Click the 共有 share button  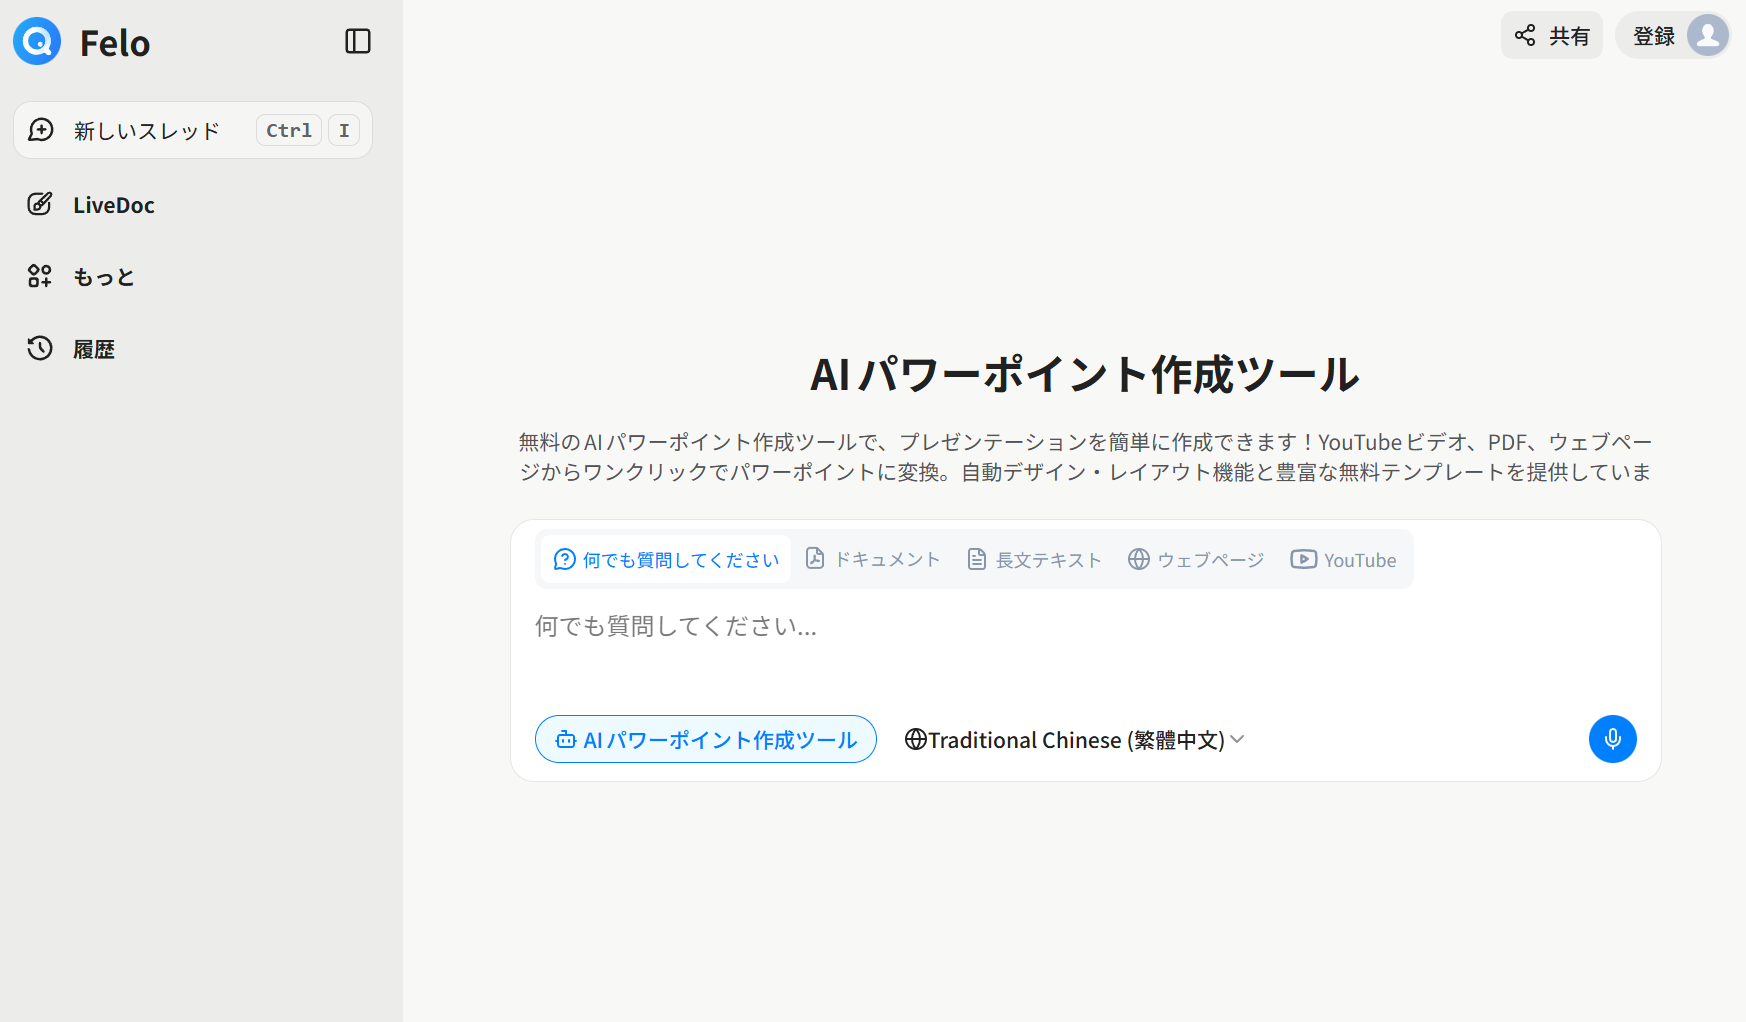(x=1551, y=36)
